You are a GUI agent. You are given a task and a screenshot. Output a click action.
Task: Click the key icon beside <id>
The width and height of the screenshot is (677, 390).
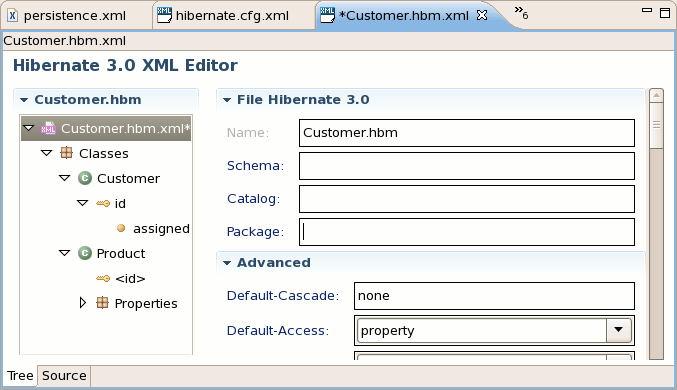(x=103, y=279)
